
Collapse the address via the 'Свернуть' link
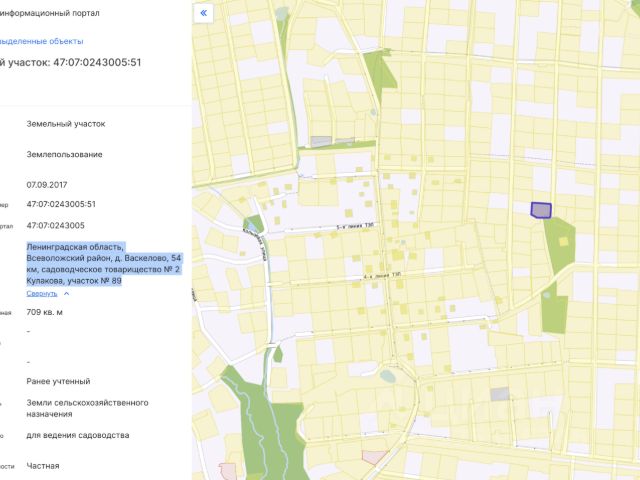pyautogui.click(x=42, y=293)
